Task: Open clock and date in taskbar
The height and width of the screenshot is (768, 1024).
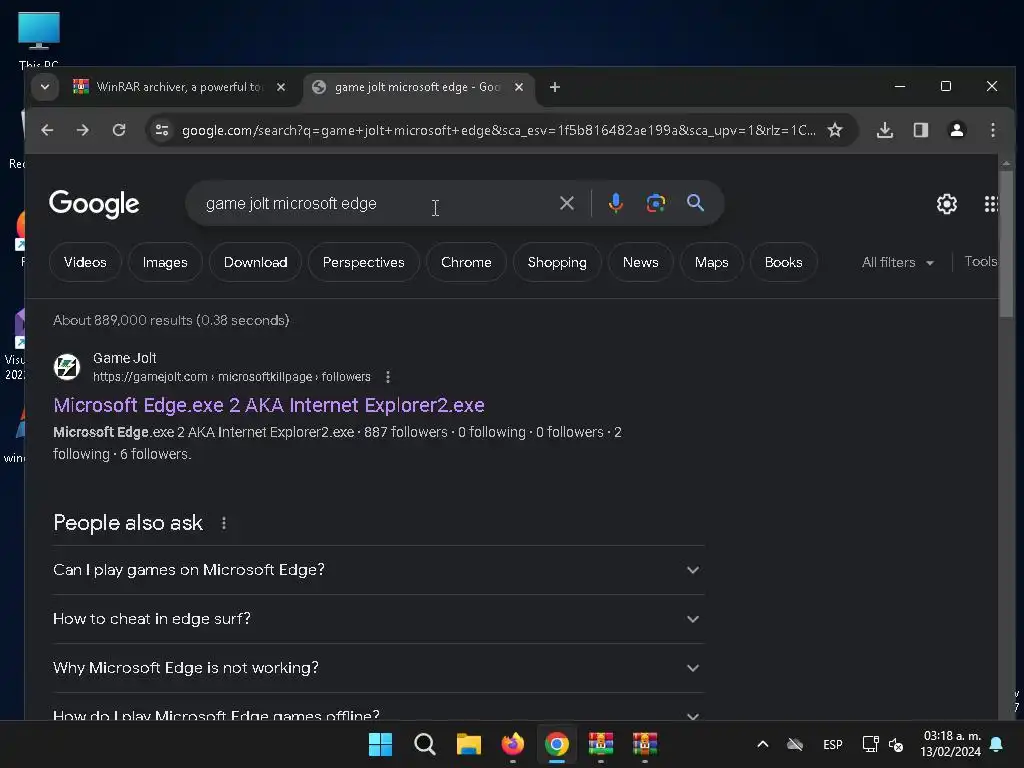Action: coord(951,744)
